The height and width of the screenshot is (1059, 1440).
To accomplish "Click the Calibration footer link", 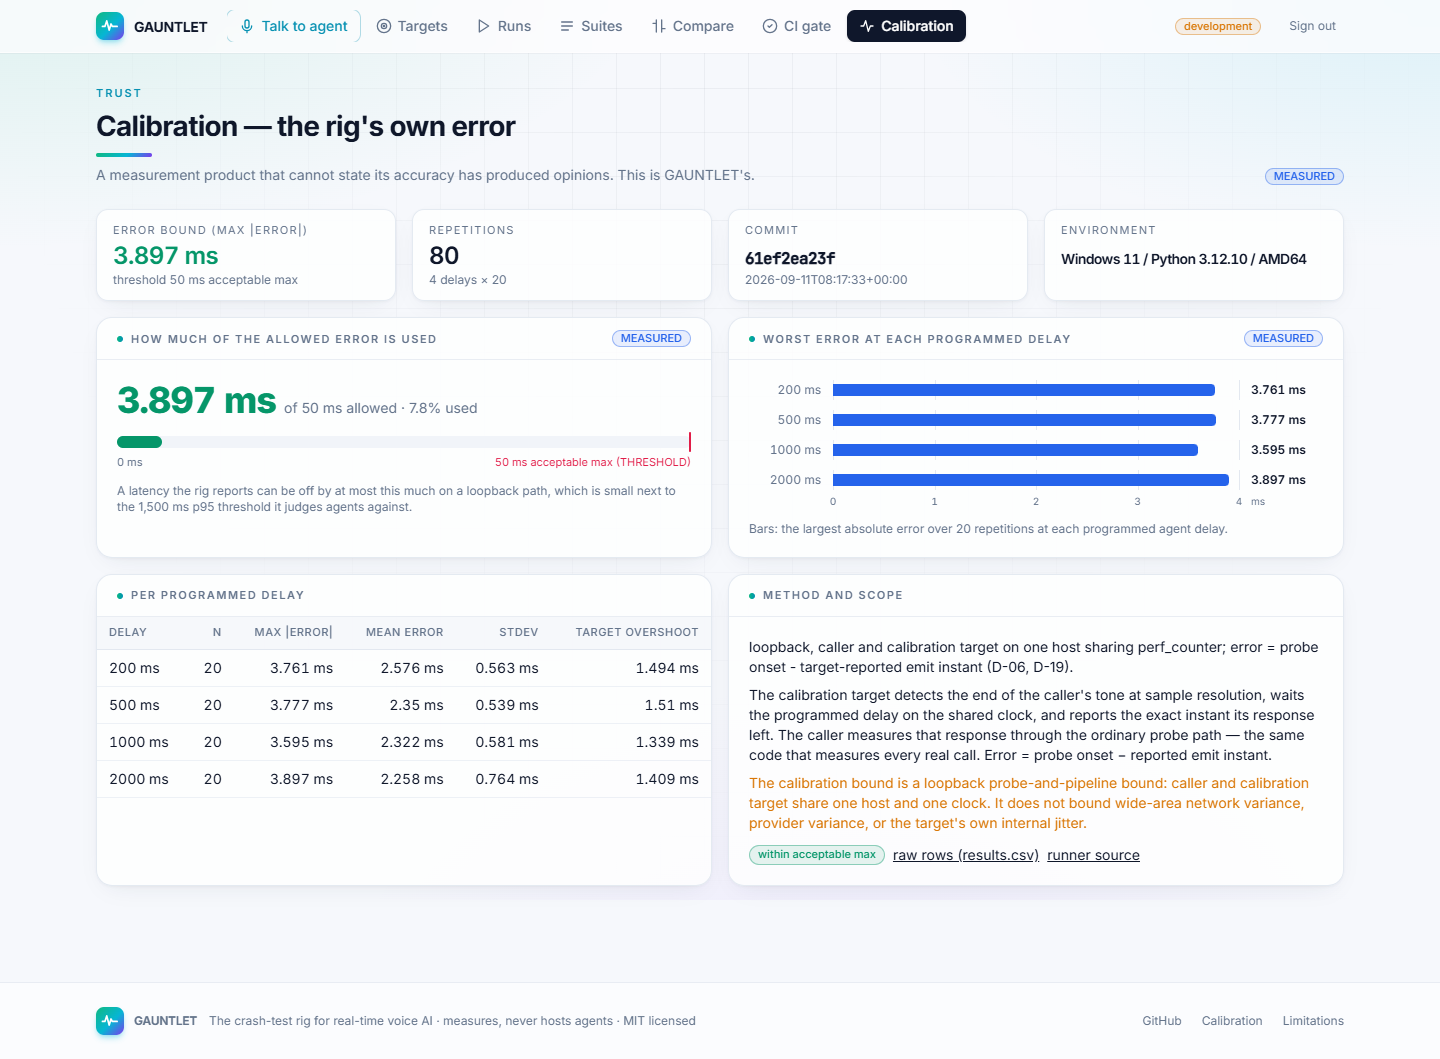I will [1232, 1021].
